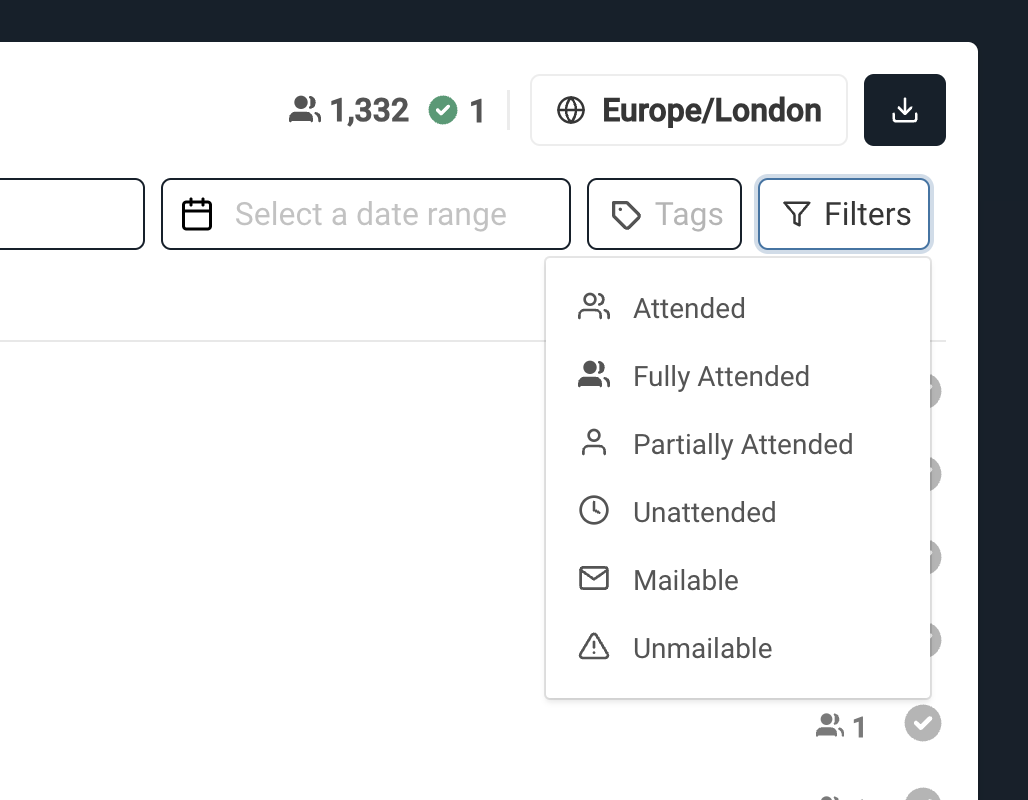Open the Tags dropdown

coord(664,214)
